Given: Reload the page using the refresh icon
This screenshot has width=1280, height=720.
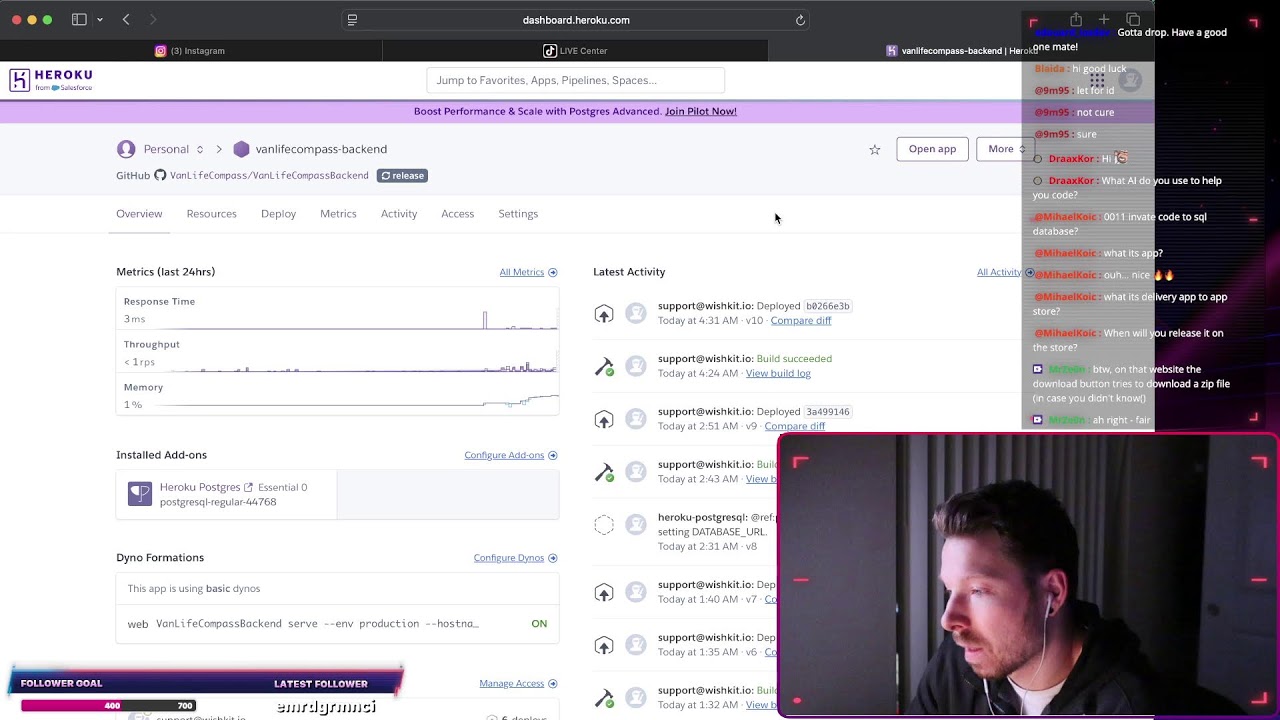Looking at the screenshot, I should click(800, 20).
